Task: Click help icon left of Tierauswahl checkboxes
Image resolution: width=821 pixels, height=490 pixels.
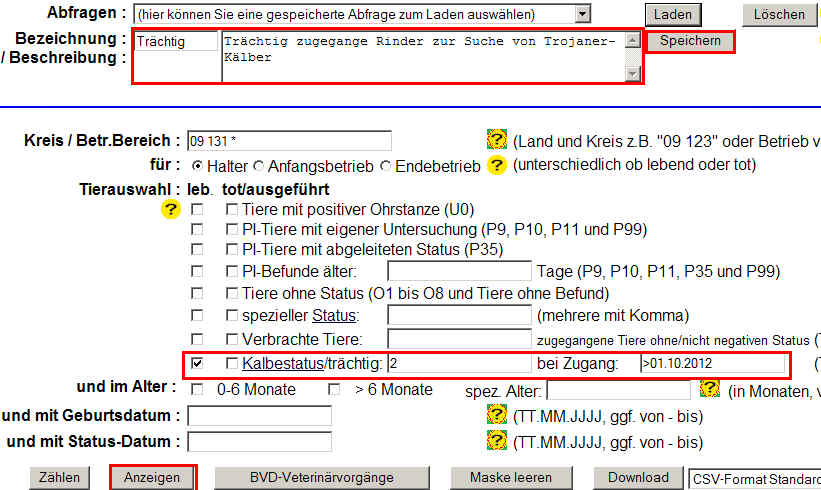Action: [171, 210]
